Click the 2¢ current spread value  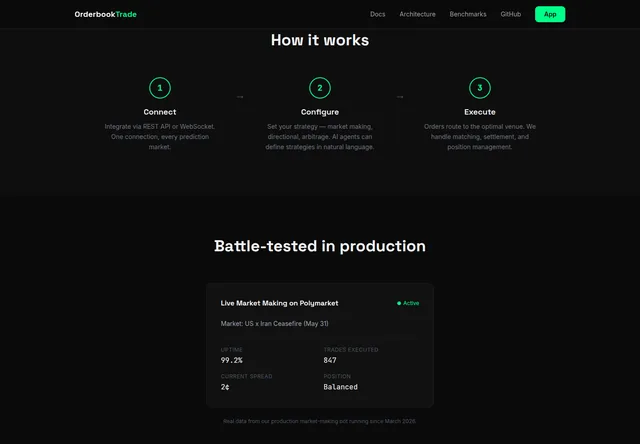pyautogui.click(x=225, y=387)
